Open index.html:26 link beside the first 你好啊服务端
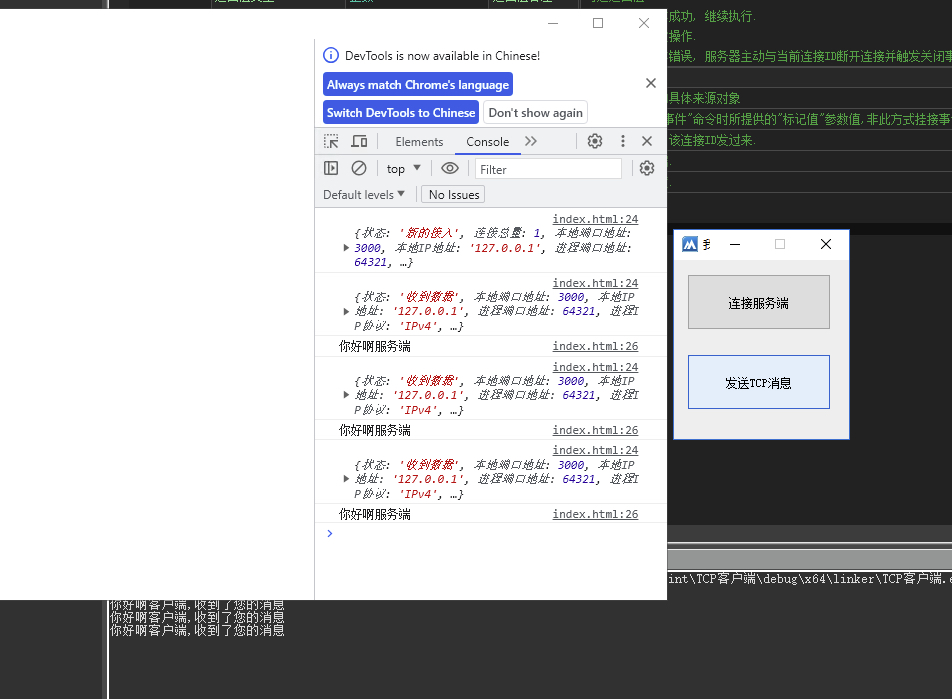The image size is (952, 699). pyautogui.click(x=595, y=346)
